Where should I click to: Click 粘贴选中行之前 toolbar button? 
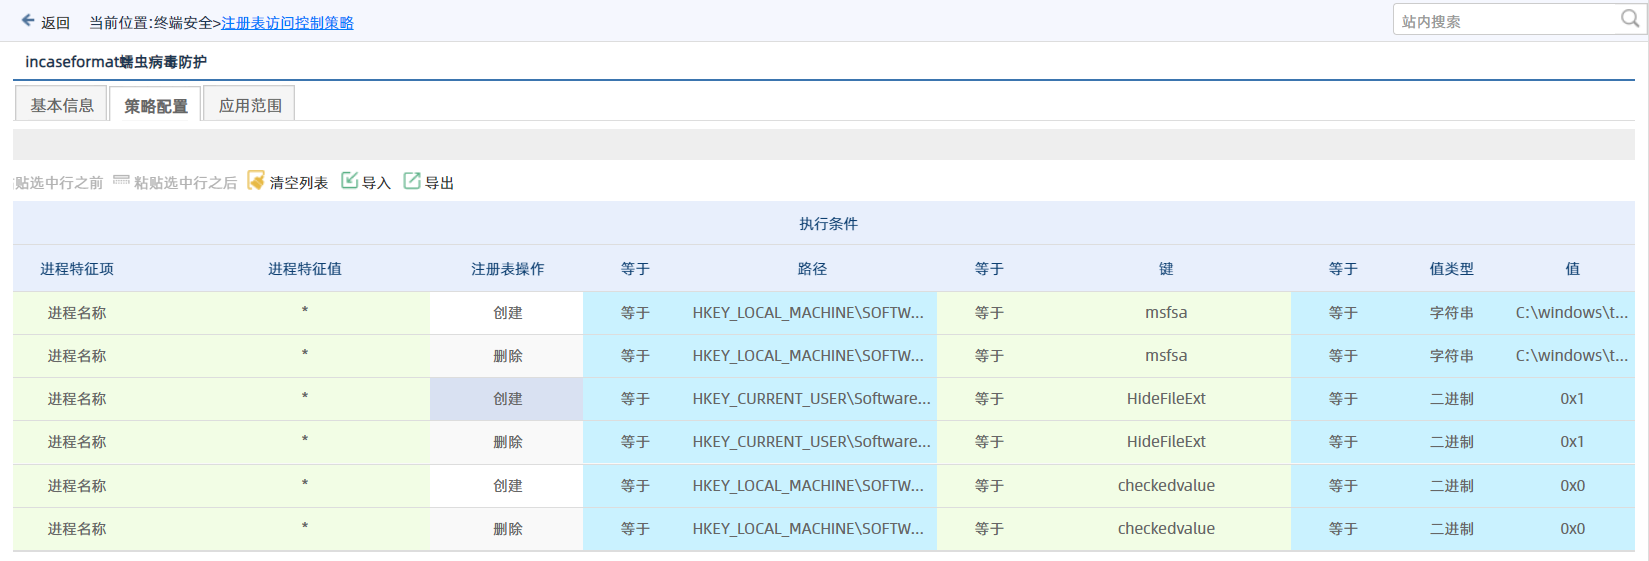58,183
